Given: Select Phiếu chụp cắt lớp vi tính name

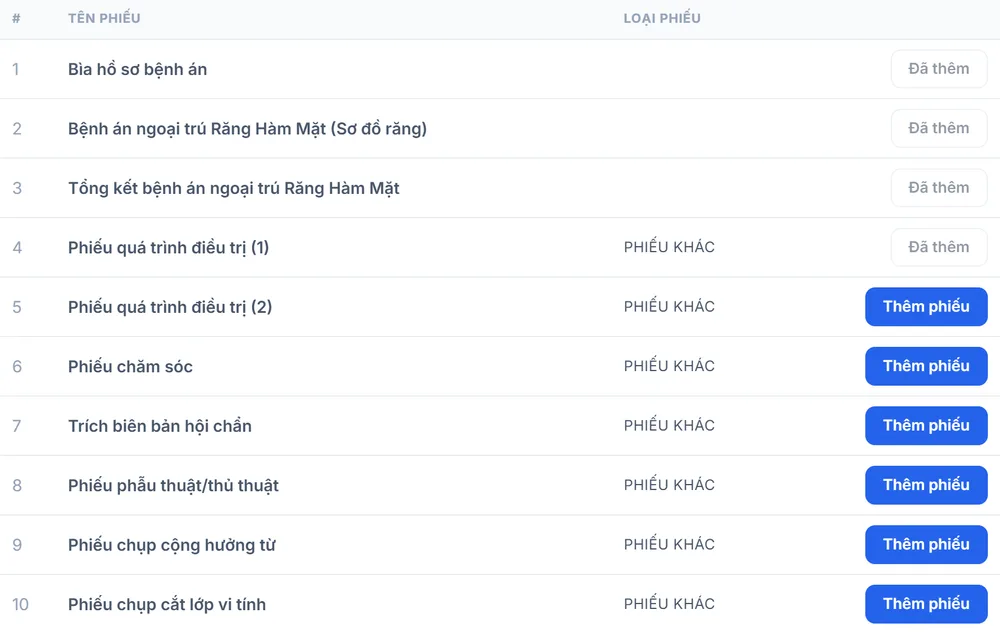Looking at the screenshot, I should (x=167, y=604).
